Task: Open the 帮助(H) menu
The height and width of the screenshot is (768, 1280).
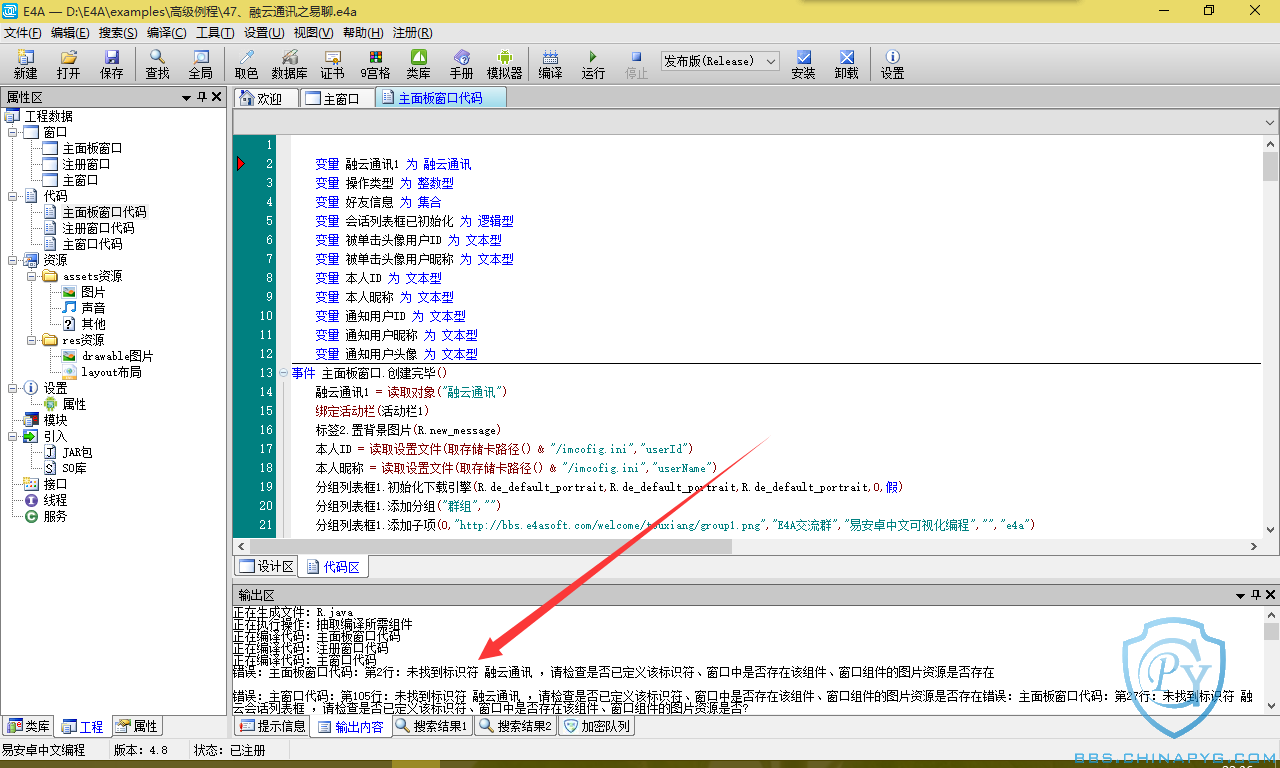Action: tap(362, 32)
